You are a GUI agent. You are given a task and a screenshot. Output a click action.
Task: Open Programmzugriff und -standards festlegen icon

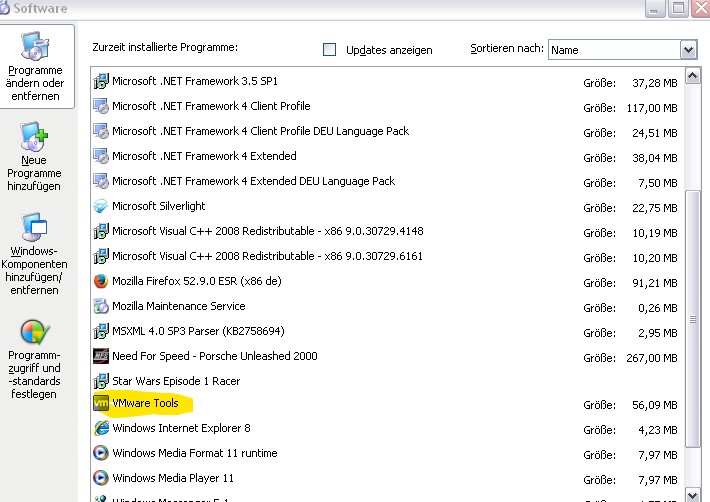[x=34, y=332]
